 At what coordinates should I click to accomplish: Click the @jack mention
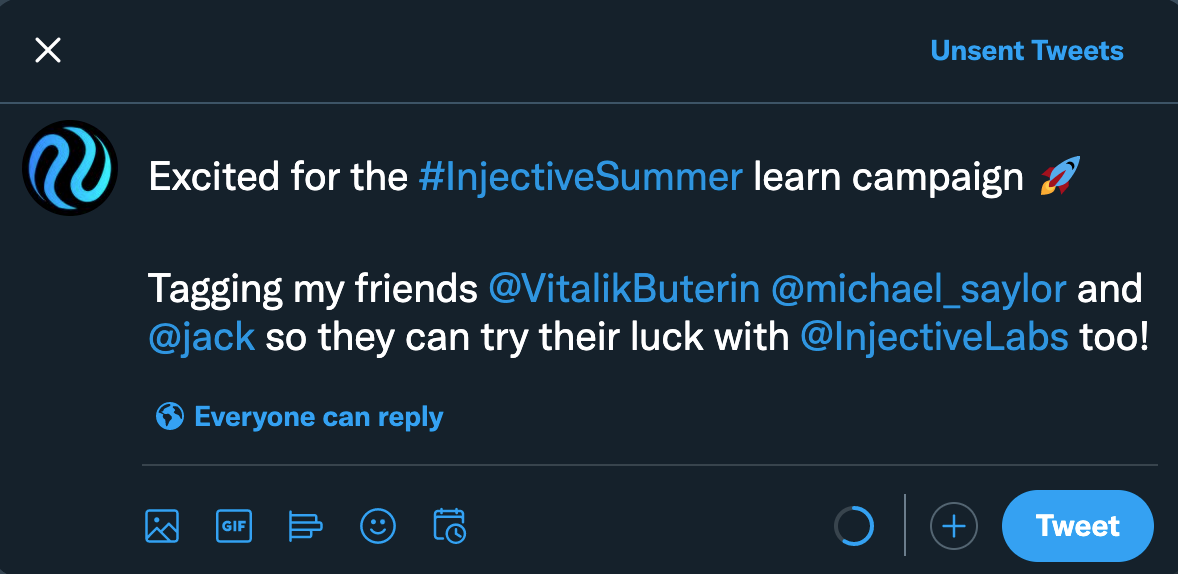[201, 337]
